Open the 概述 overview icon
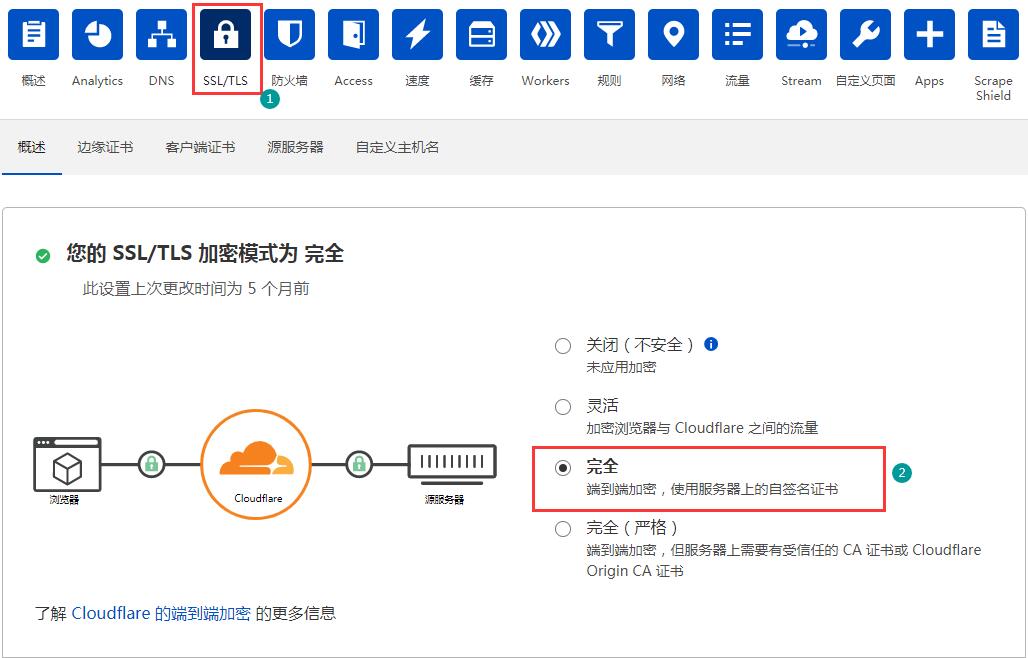1028x658 pixels. click(x=33, y=34)
